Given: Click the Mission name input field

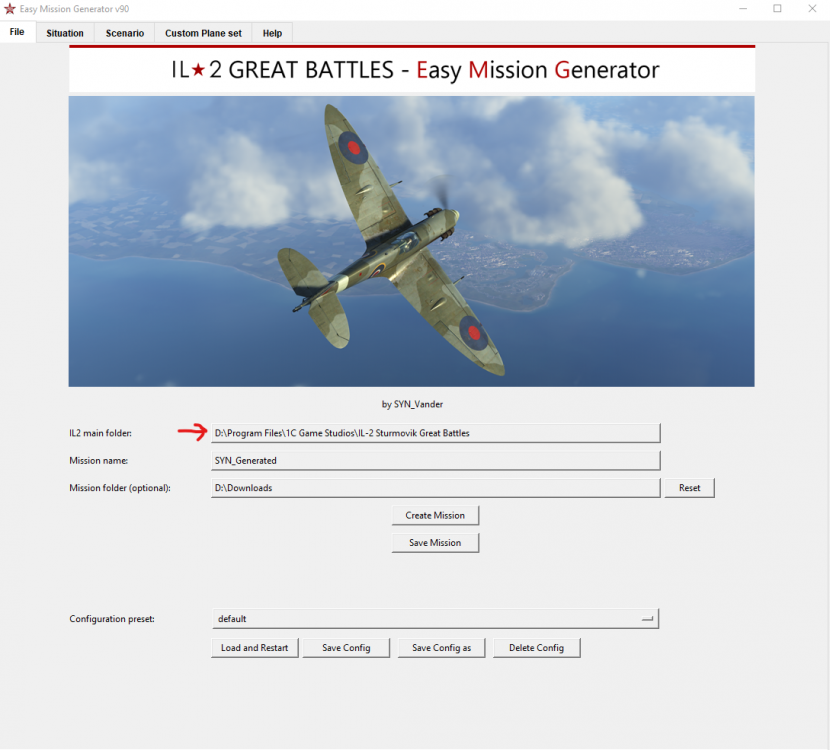Looking at the screenshot, I should tap(435, 460).
